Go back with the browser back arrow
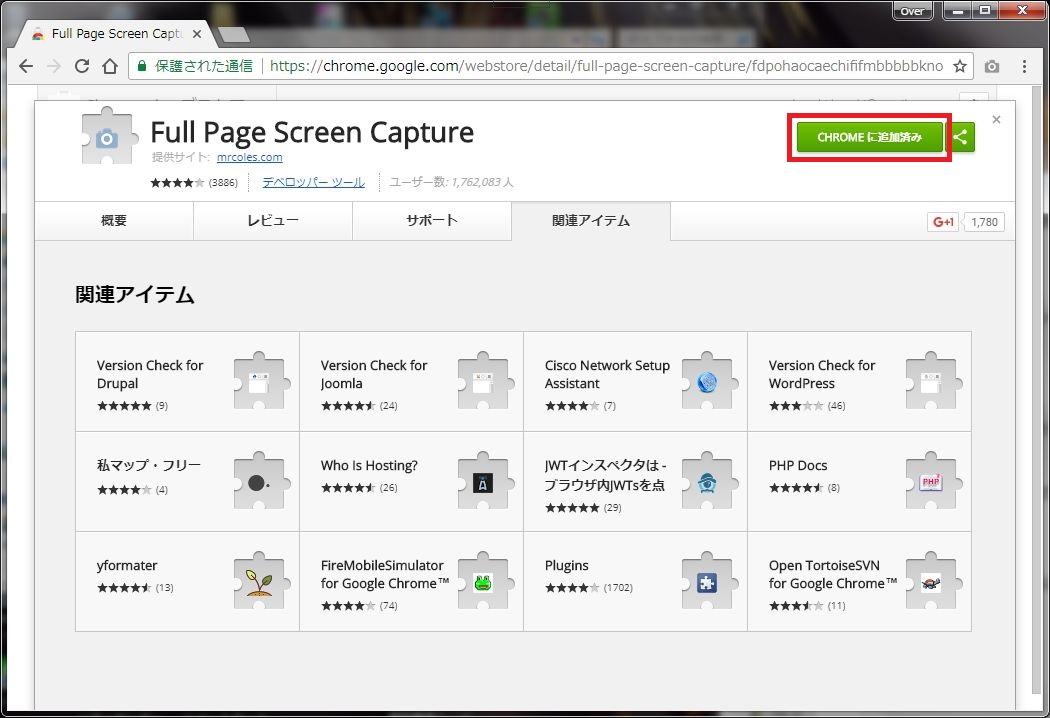 (x=26, y=66)
